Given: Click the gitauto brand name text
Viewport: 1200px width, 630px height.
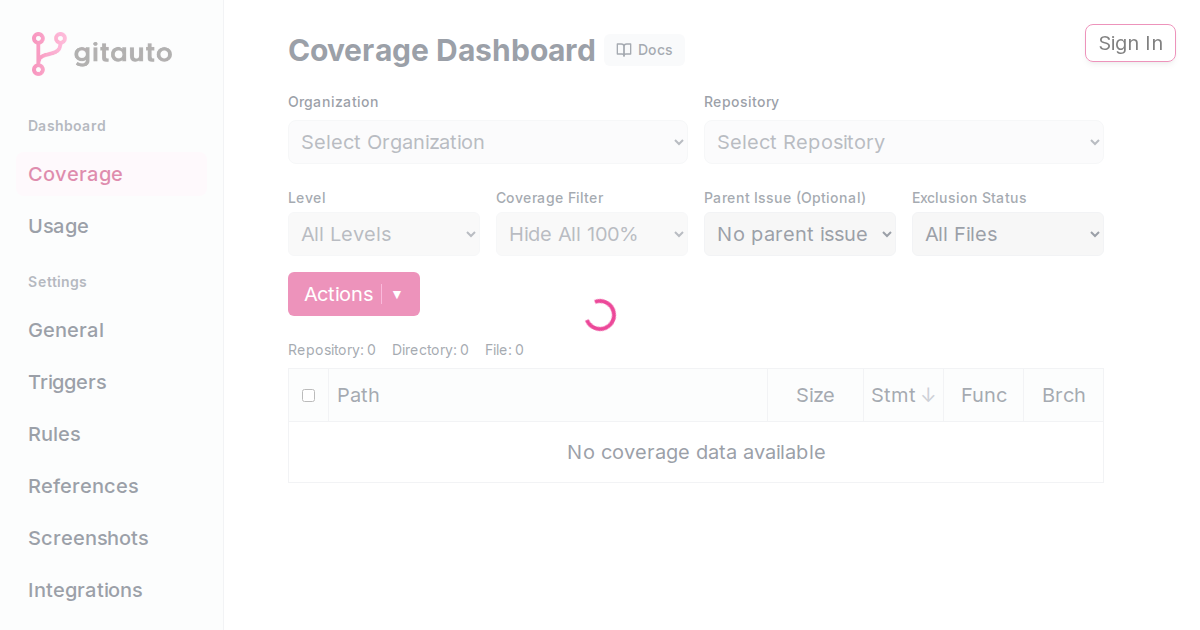Looking at the screenshot, I should click(x=123, y=53).
